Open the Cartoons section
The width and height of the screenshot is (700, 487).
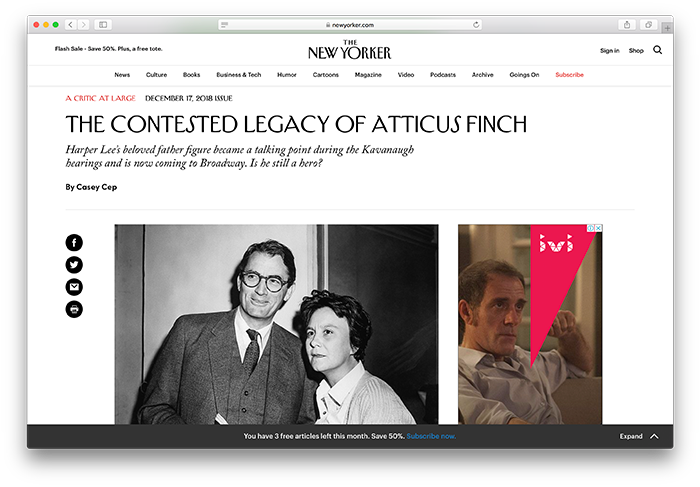click(x=325, y=75)
